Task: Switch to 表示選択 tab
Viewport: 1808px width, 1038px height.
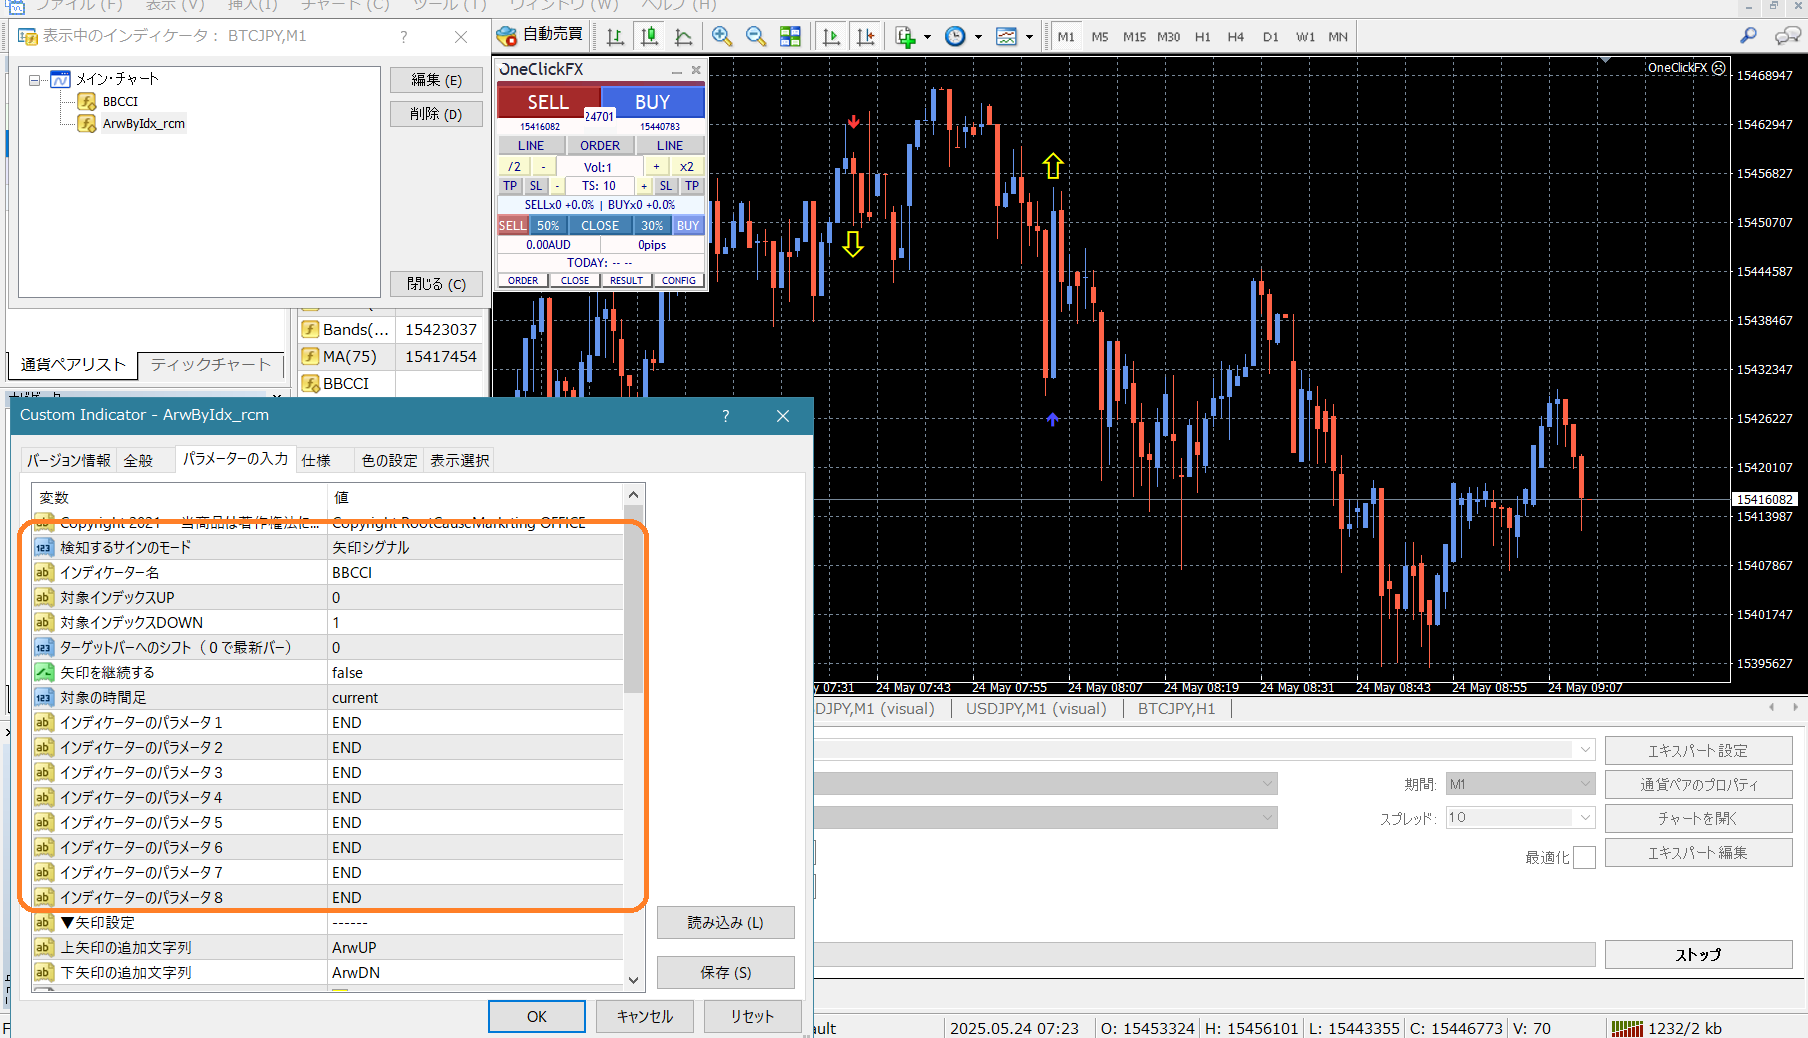Action: [x=460, y=460]
